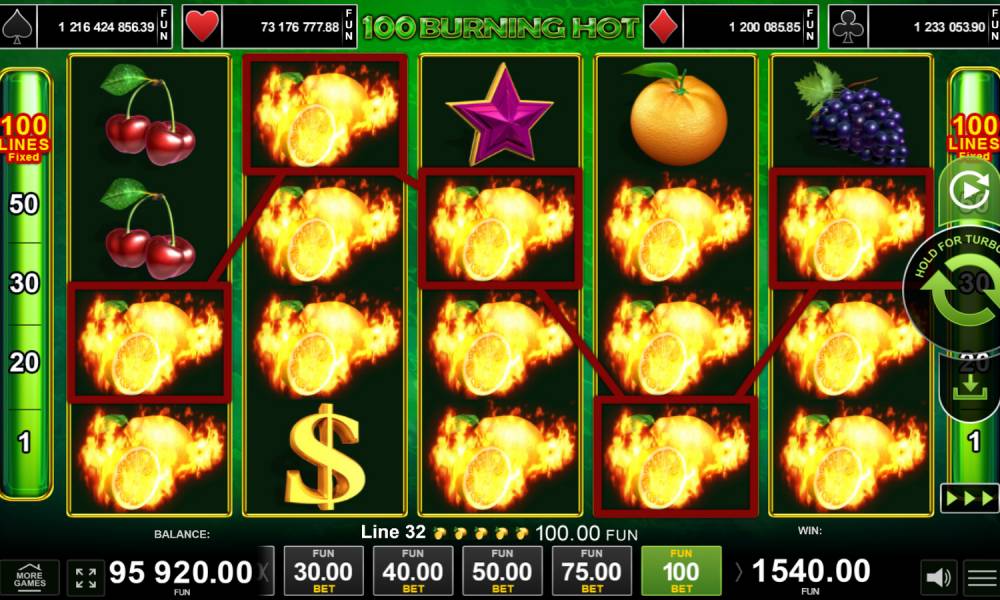The image size is (1000, 600).
Task: Expand the bet list chevron near win amount
Action: tap(739, 572)
